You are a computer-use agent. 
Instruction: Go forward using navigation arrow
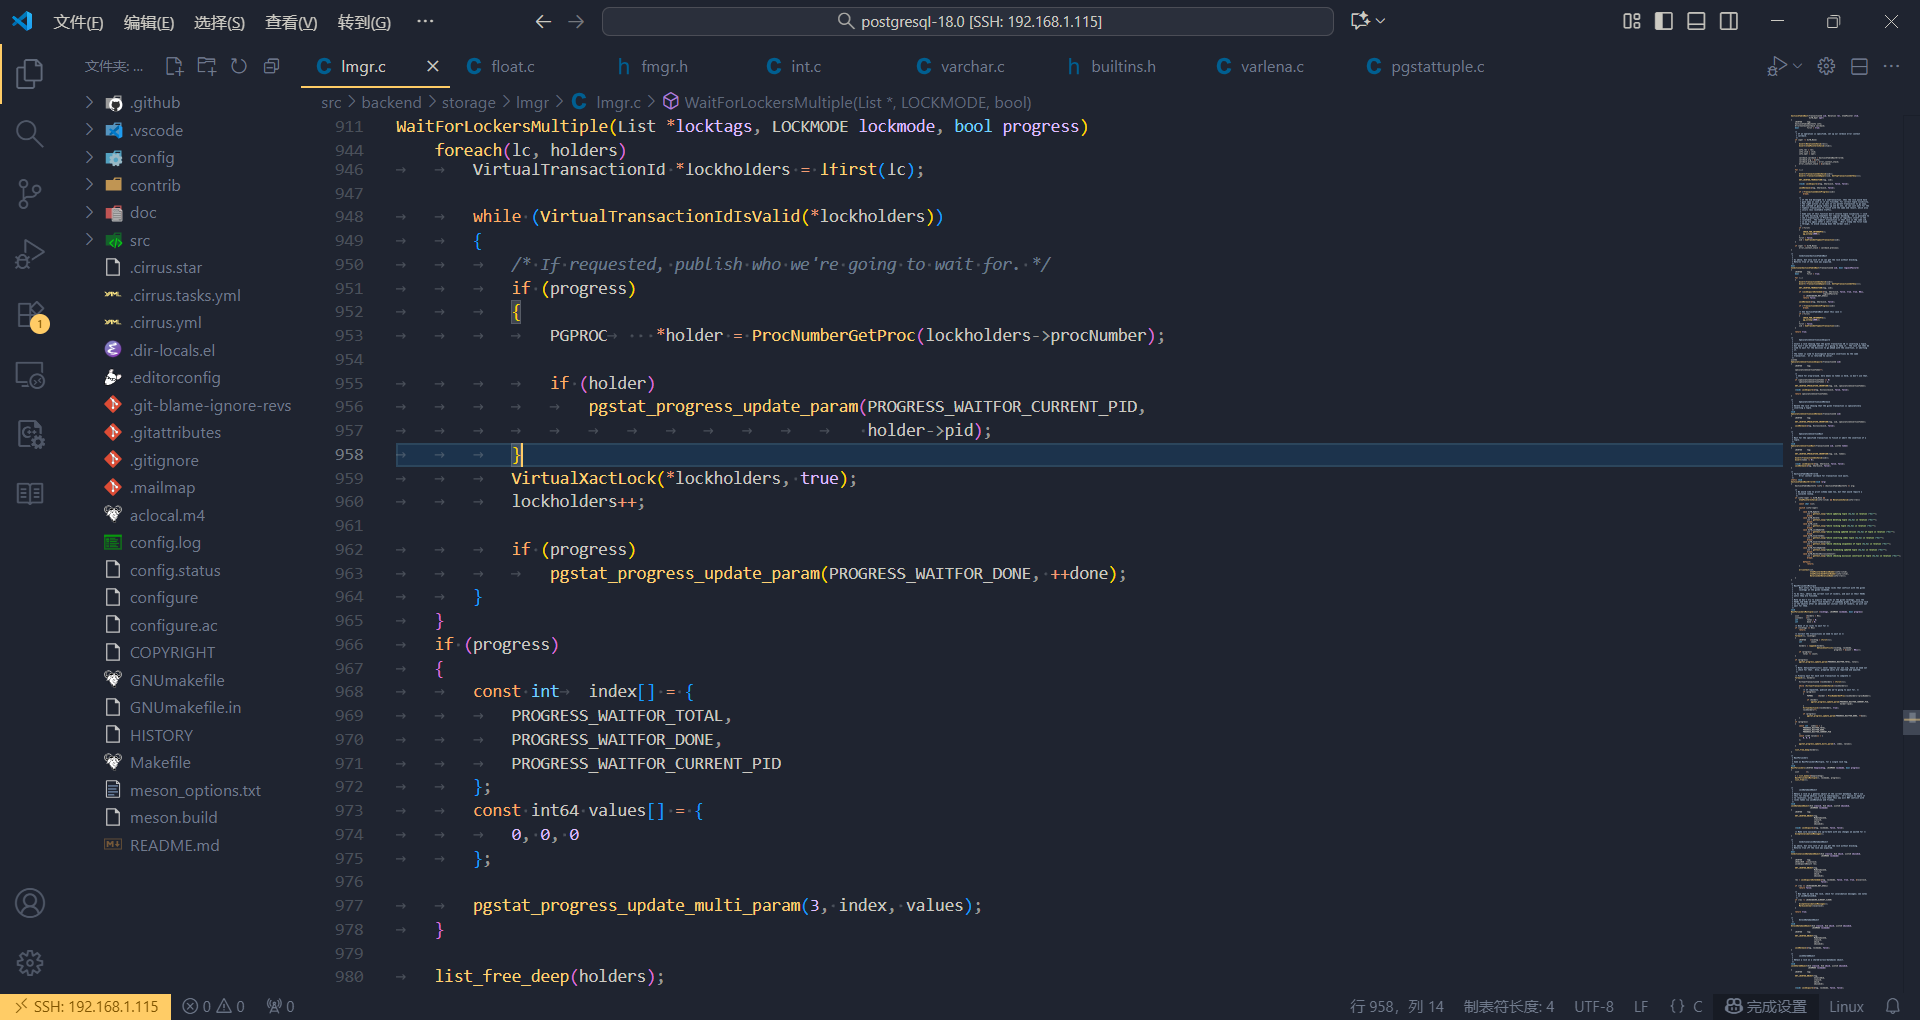pyautogui.click(x=576, y=21)
